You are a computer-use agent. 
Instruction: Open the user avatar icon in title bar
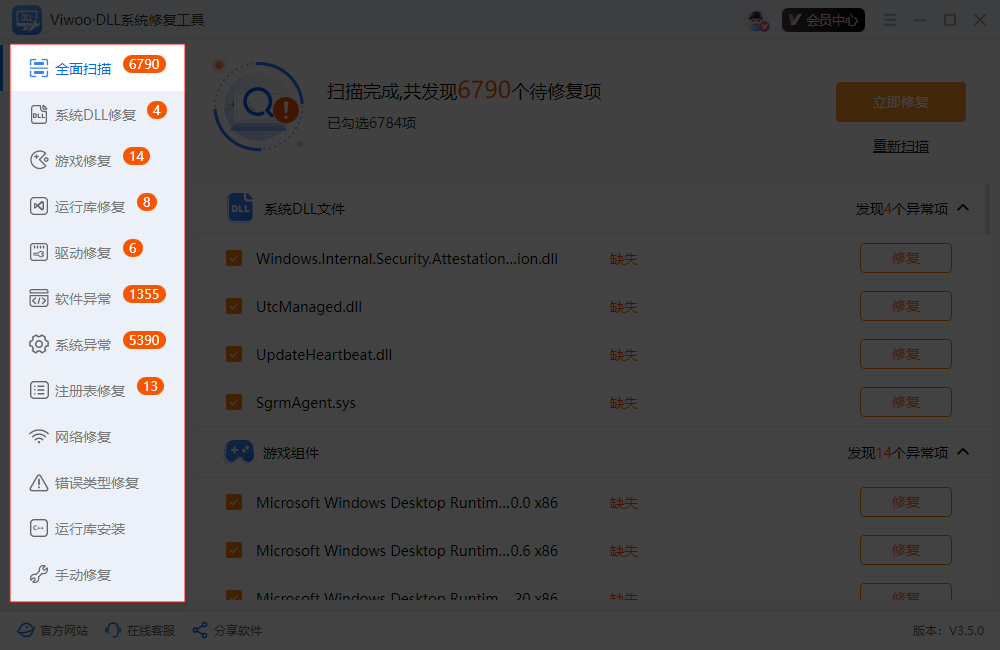point(758,20)
